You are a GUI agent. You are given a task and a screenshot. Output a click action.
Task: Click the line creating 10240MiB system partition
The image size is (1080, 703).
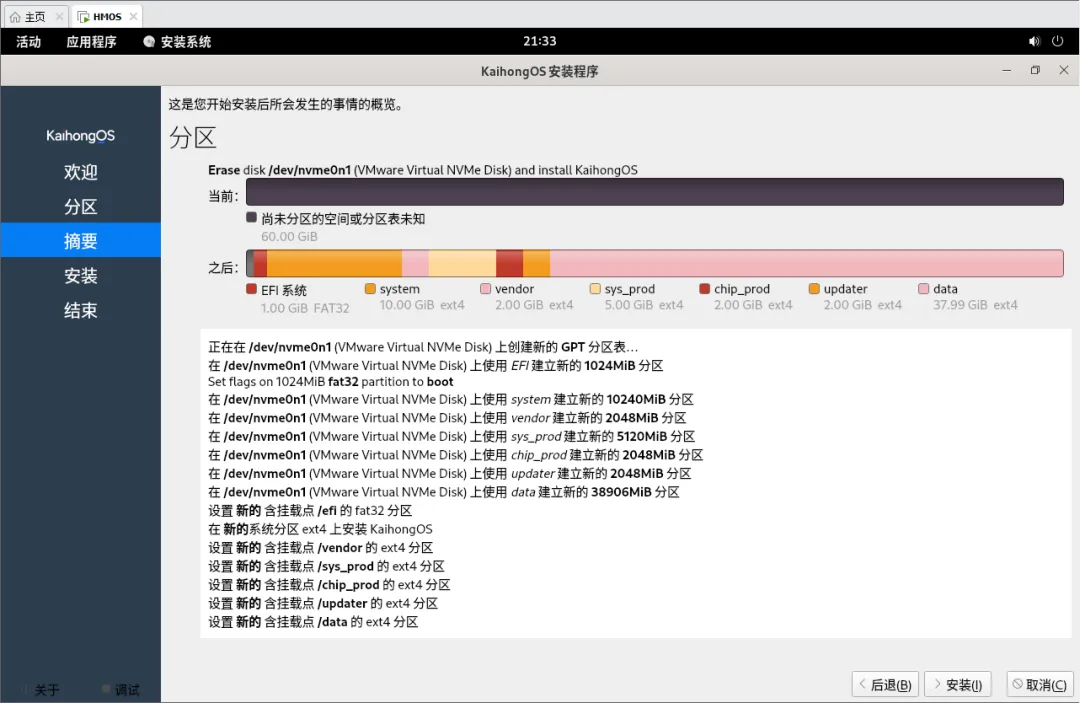pos(450,399)
